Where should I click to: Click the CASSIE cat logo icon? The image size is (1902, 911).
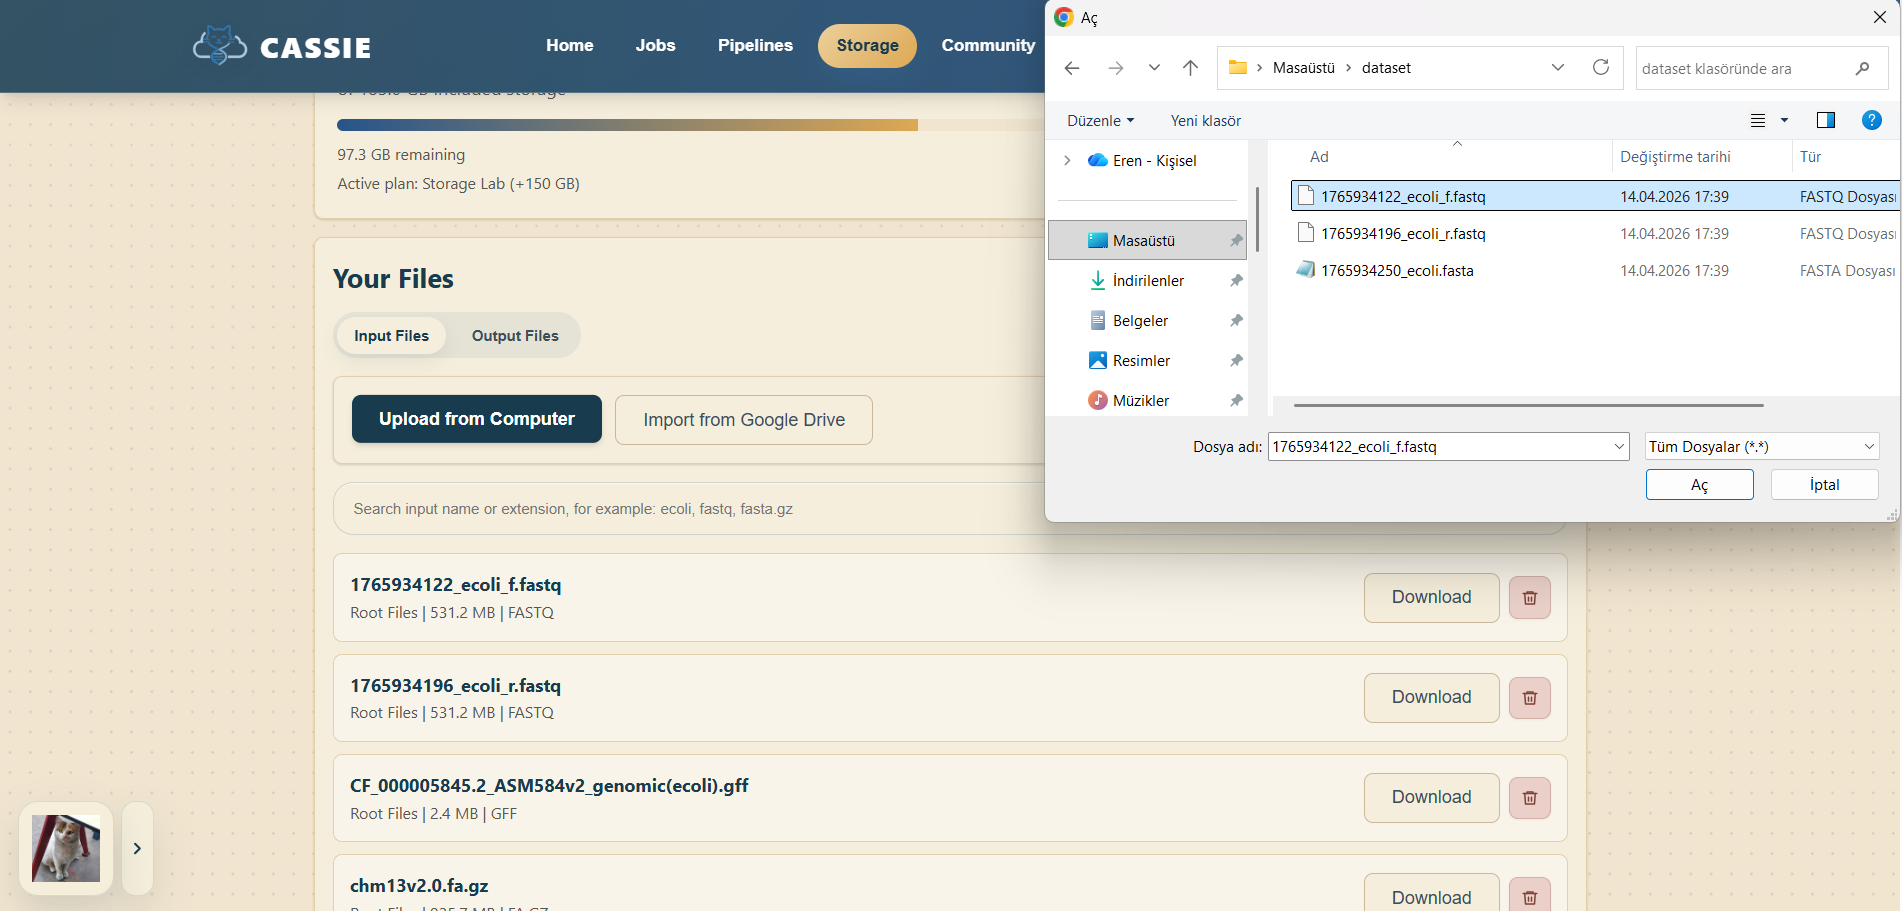219,46
